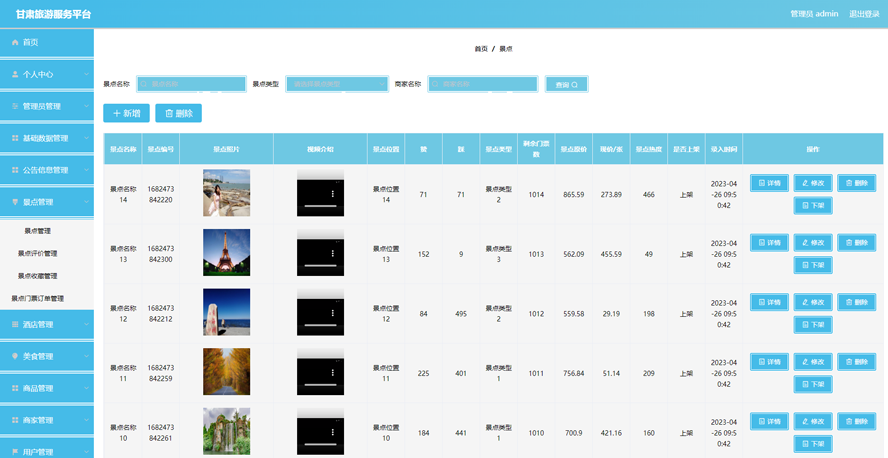Click 修改 for 景点名称13
Screen dimensions: 888x458
pos(813,242)
